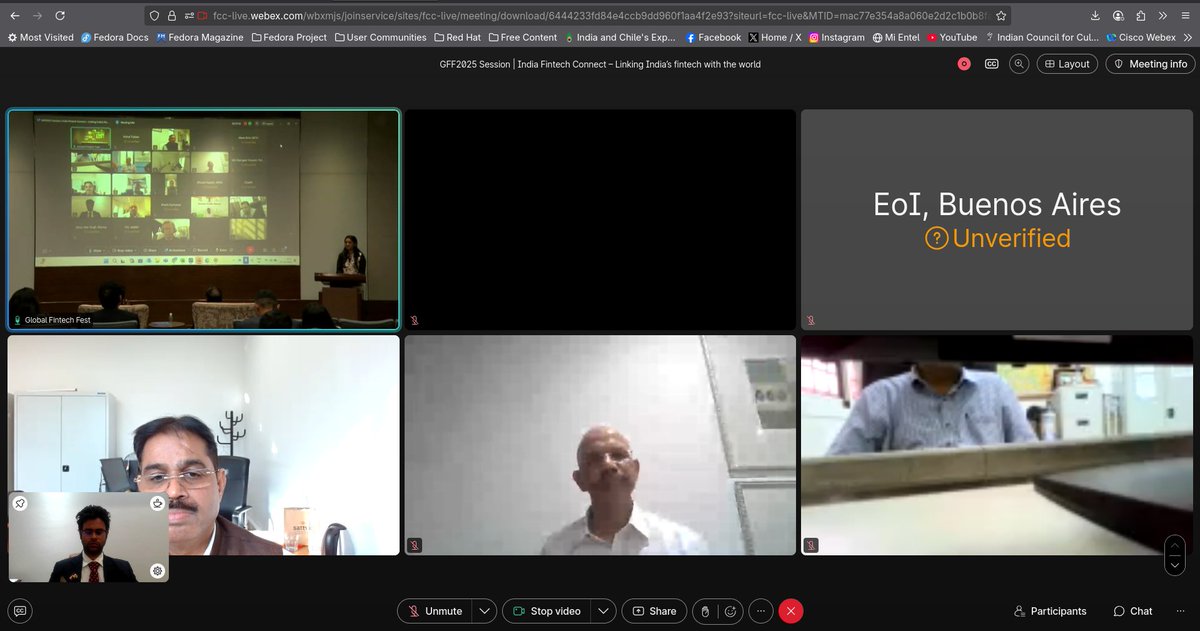This screenshot has height=631, width=1200.
Task: Expand audio options arrow next to Unmute
Action: (484, 611)
